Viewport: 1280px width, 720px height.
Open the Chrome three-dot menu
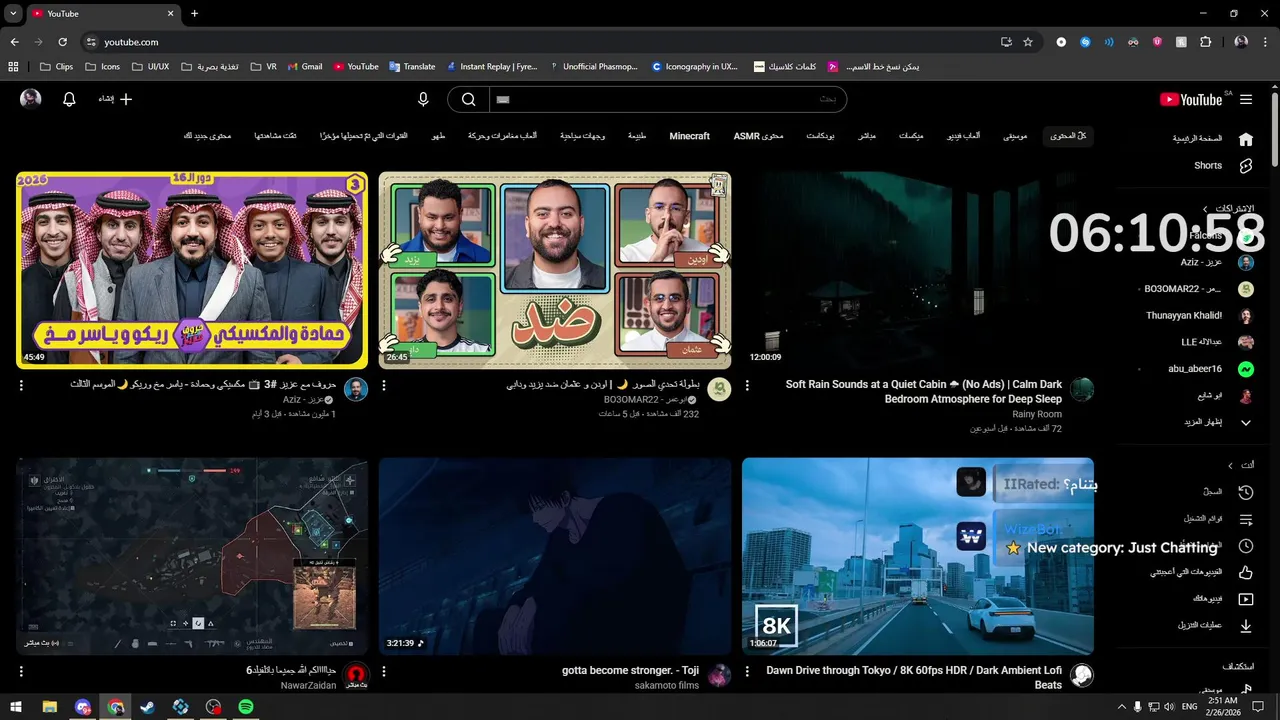coord(1265,42)
